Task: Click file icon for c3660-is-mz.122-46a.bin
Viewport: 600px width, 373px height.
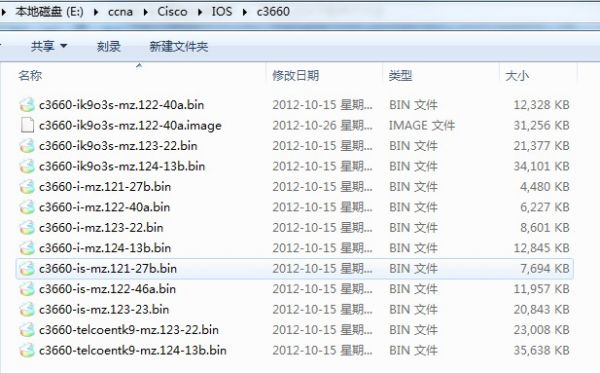Action: click(x=27, y=289)
